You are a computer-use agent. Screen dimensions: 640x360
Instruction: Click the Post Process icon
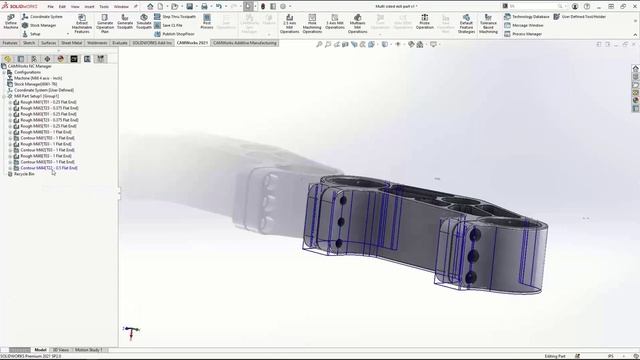click(207, 22)
